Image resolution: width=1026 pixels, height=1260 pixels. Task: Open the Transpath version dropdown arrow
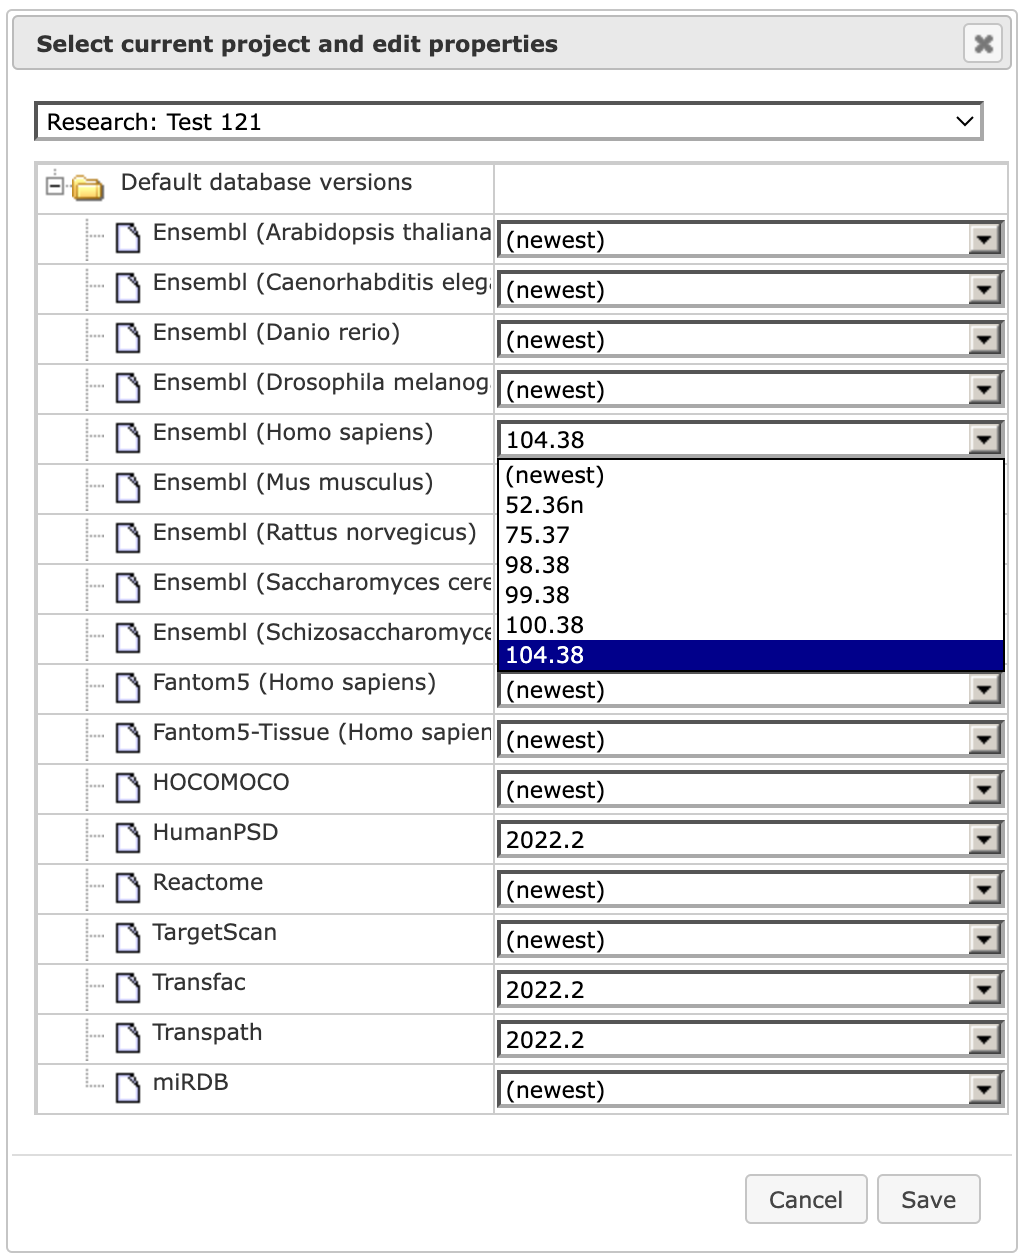(x=985, y=1039)
